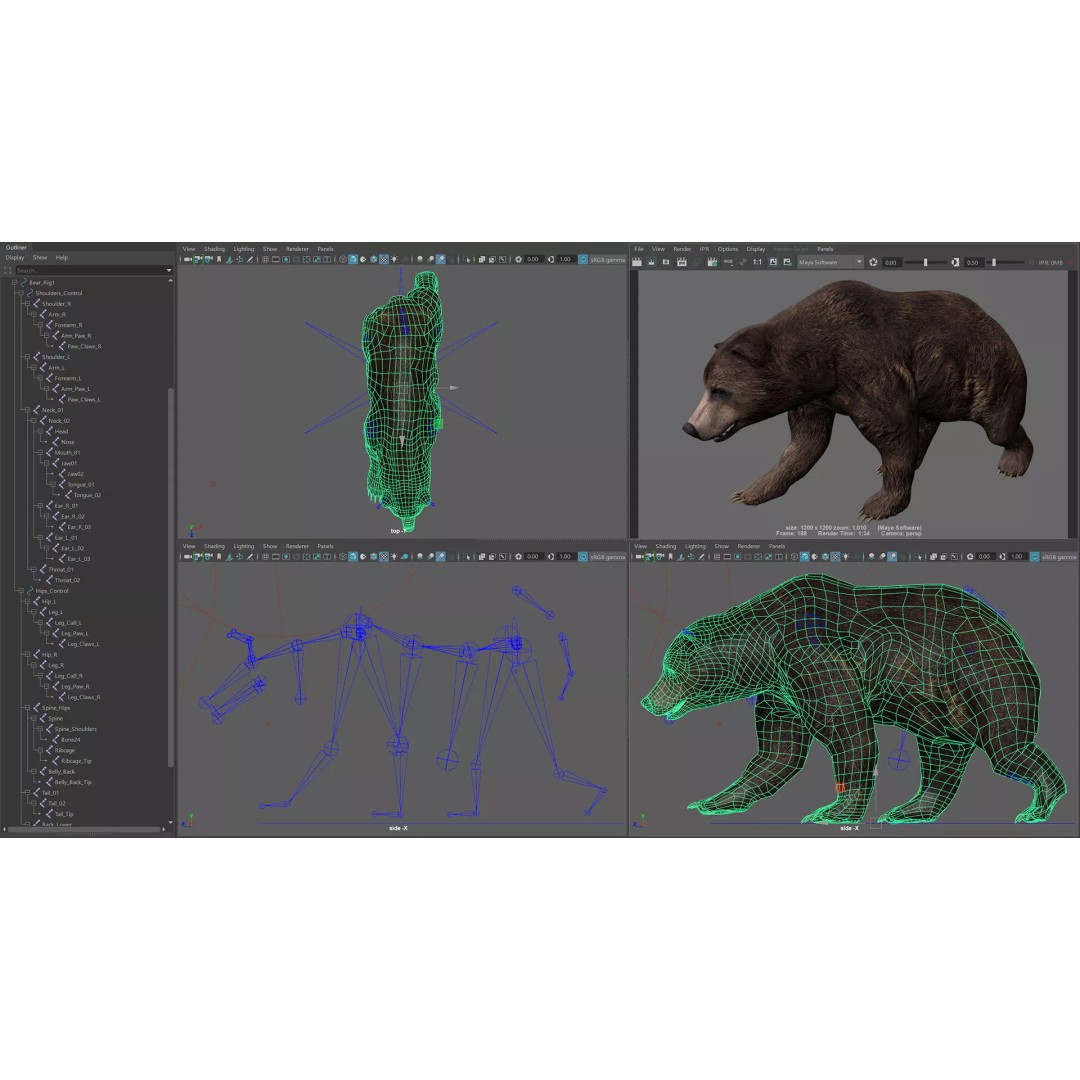Click 1:1 real size button in Render View
This screenshot has width=1080, height=1080.
(x=757, y=262)
